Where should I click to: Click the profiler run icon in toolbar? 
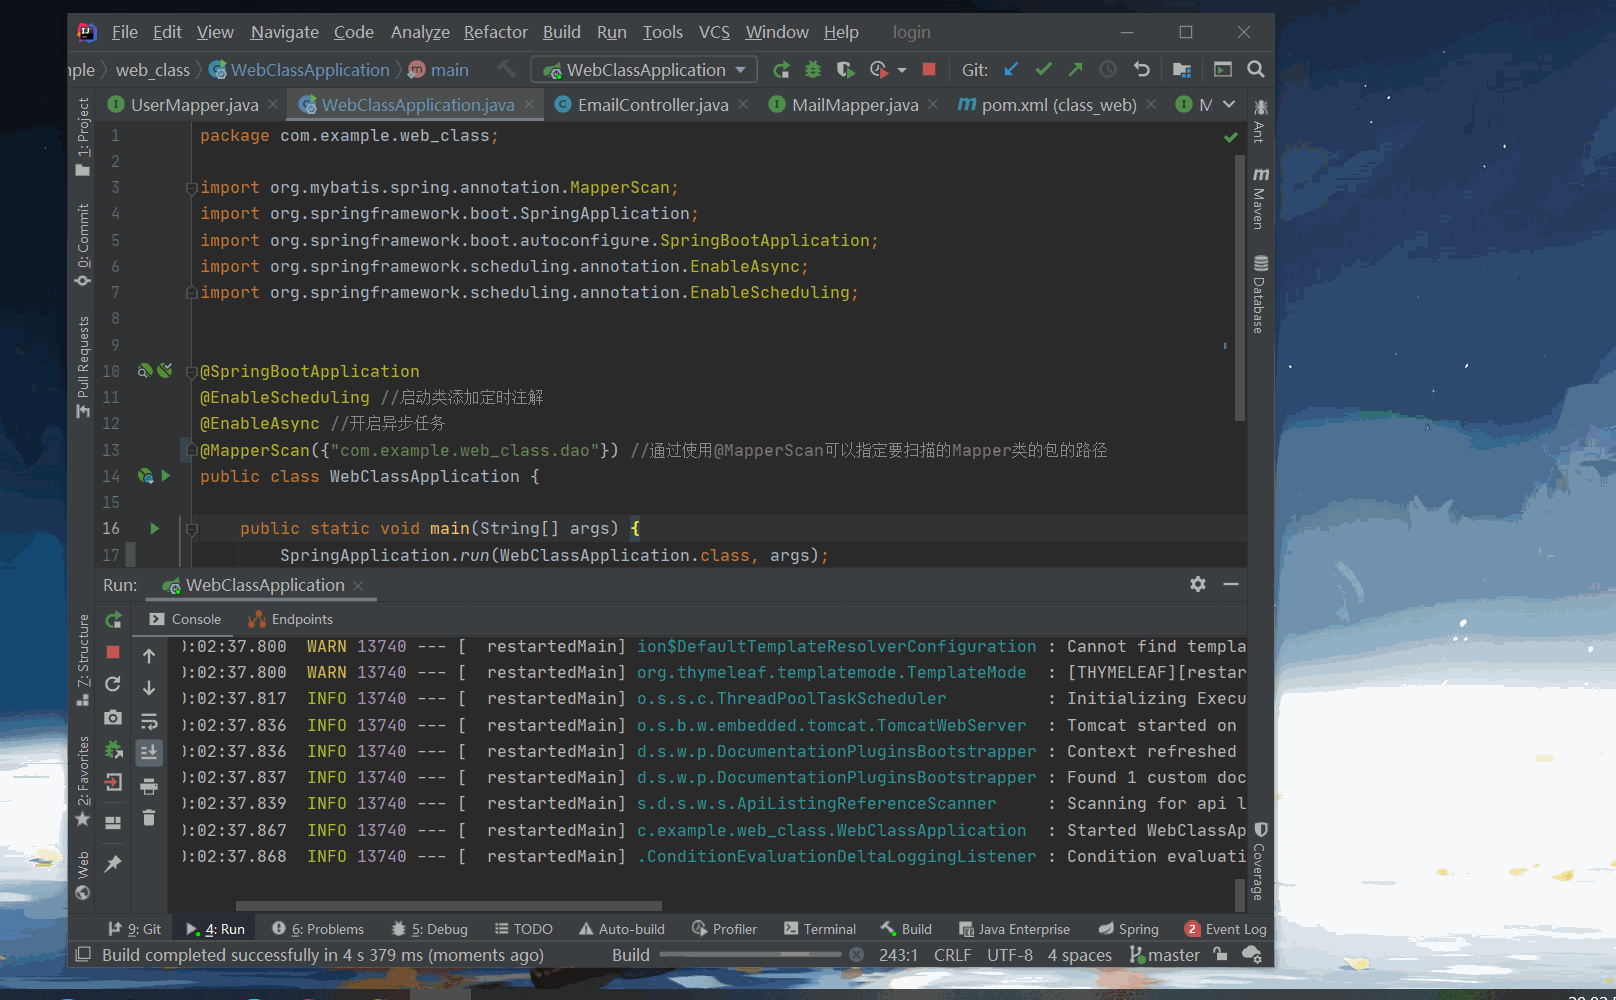coord(879,70)
